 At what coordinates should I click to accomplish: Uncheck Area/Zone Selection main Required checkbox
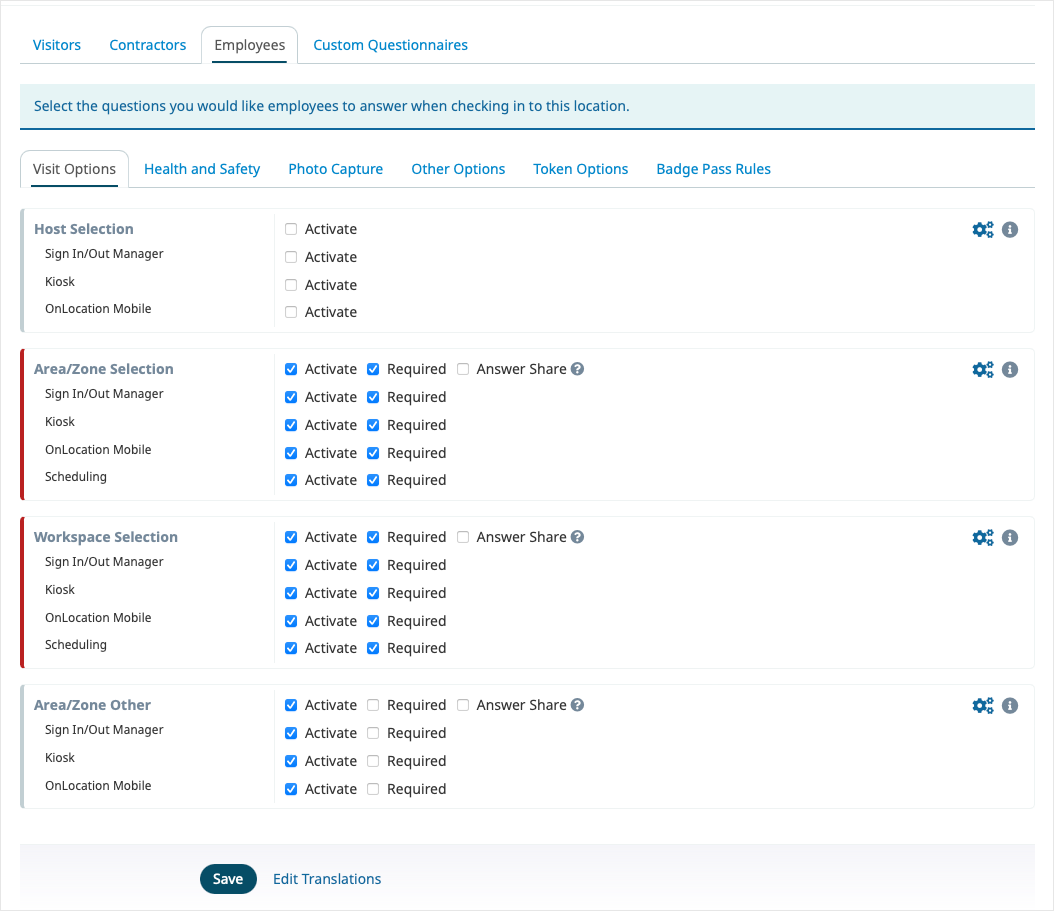coord(373,369)
